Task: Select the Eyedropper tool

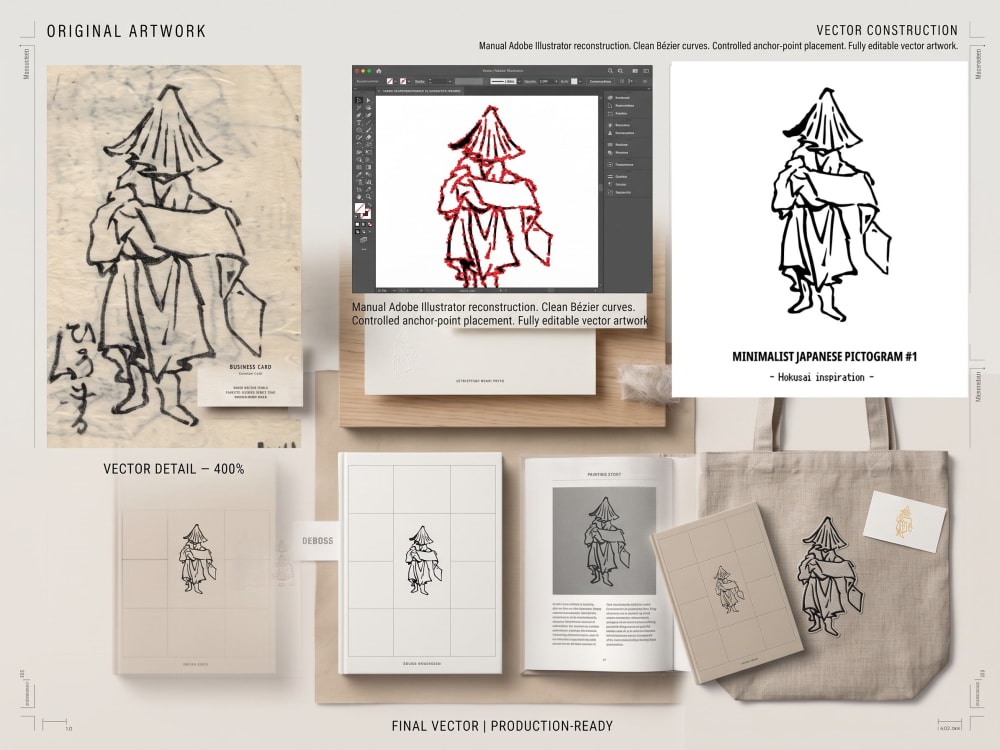Action: click(358, 175)
